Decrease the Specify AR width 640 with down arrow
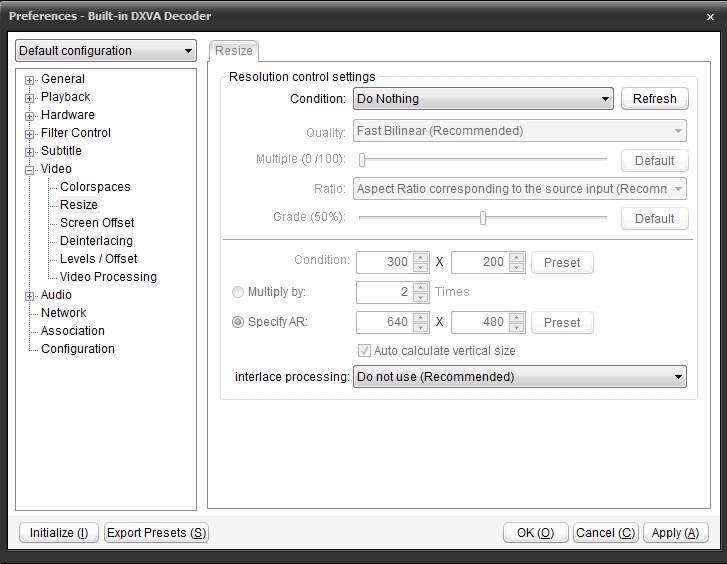The image size is (727, 564). click(x=421, y=328)
